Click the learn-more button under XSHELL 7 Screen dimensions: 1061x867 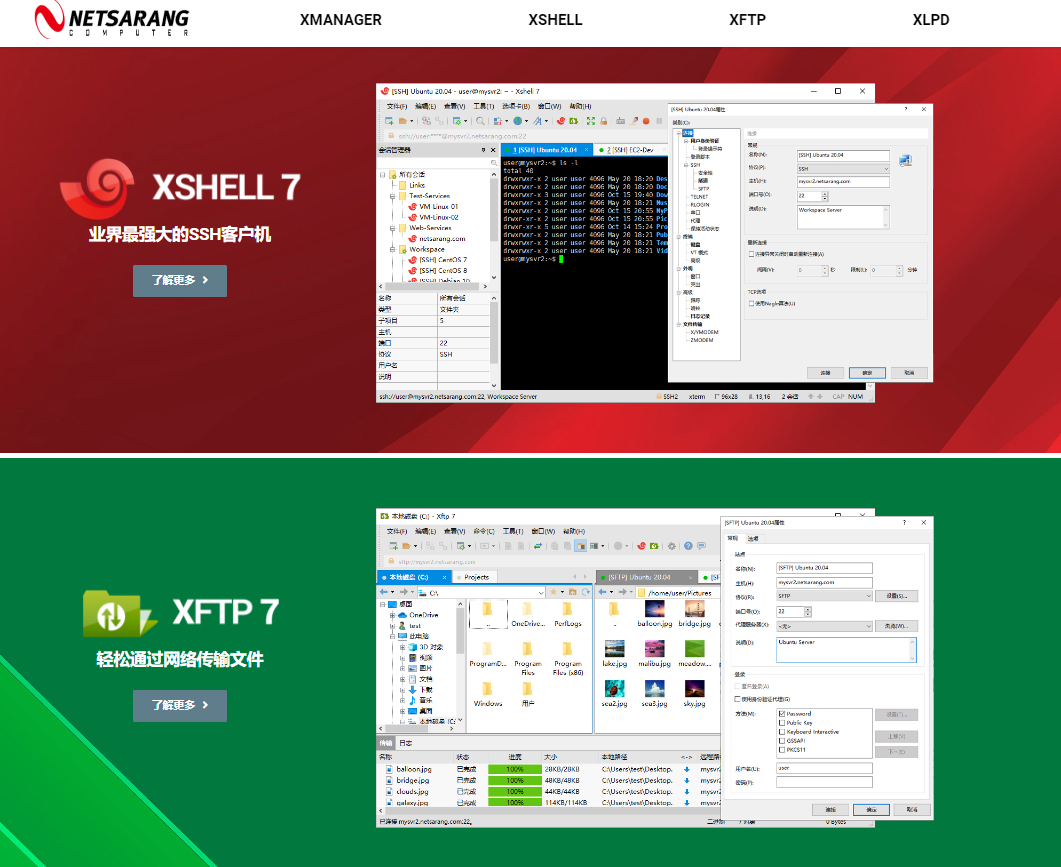(x=179, y=280)
